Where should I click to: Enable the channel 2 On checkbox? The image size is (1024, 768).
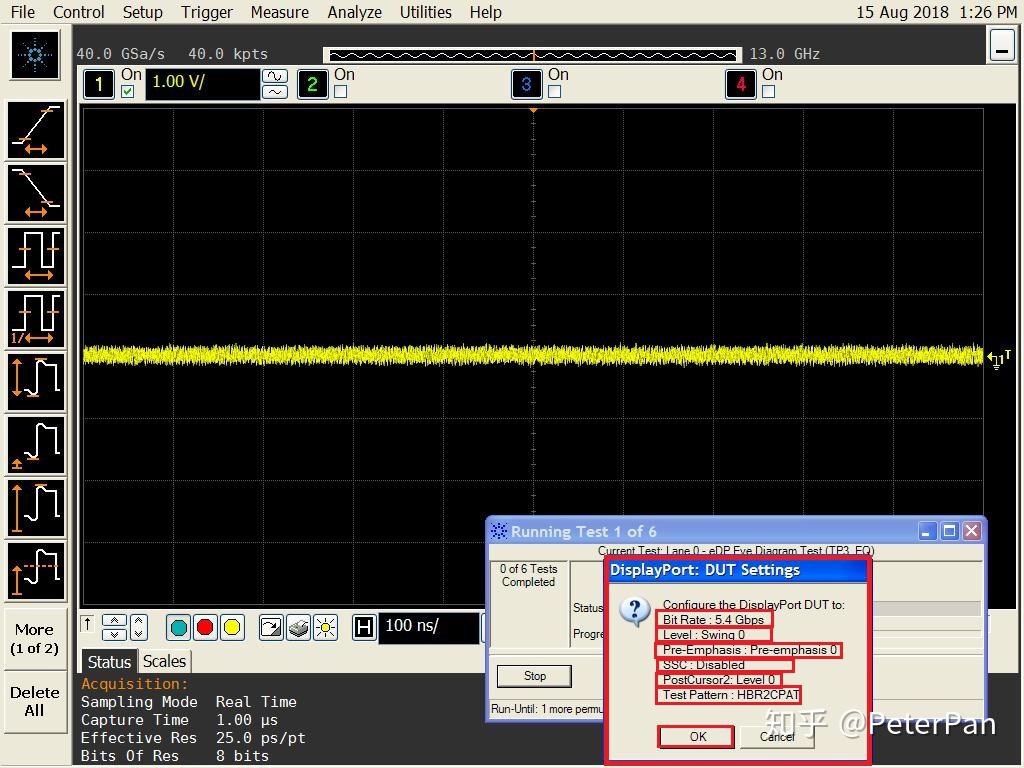point(341,92)
